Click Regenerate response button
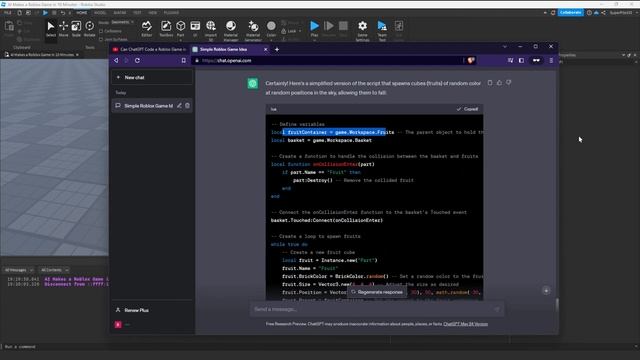This screenshot has width=640, height=360. tap(377, 292)
